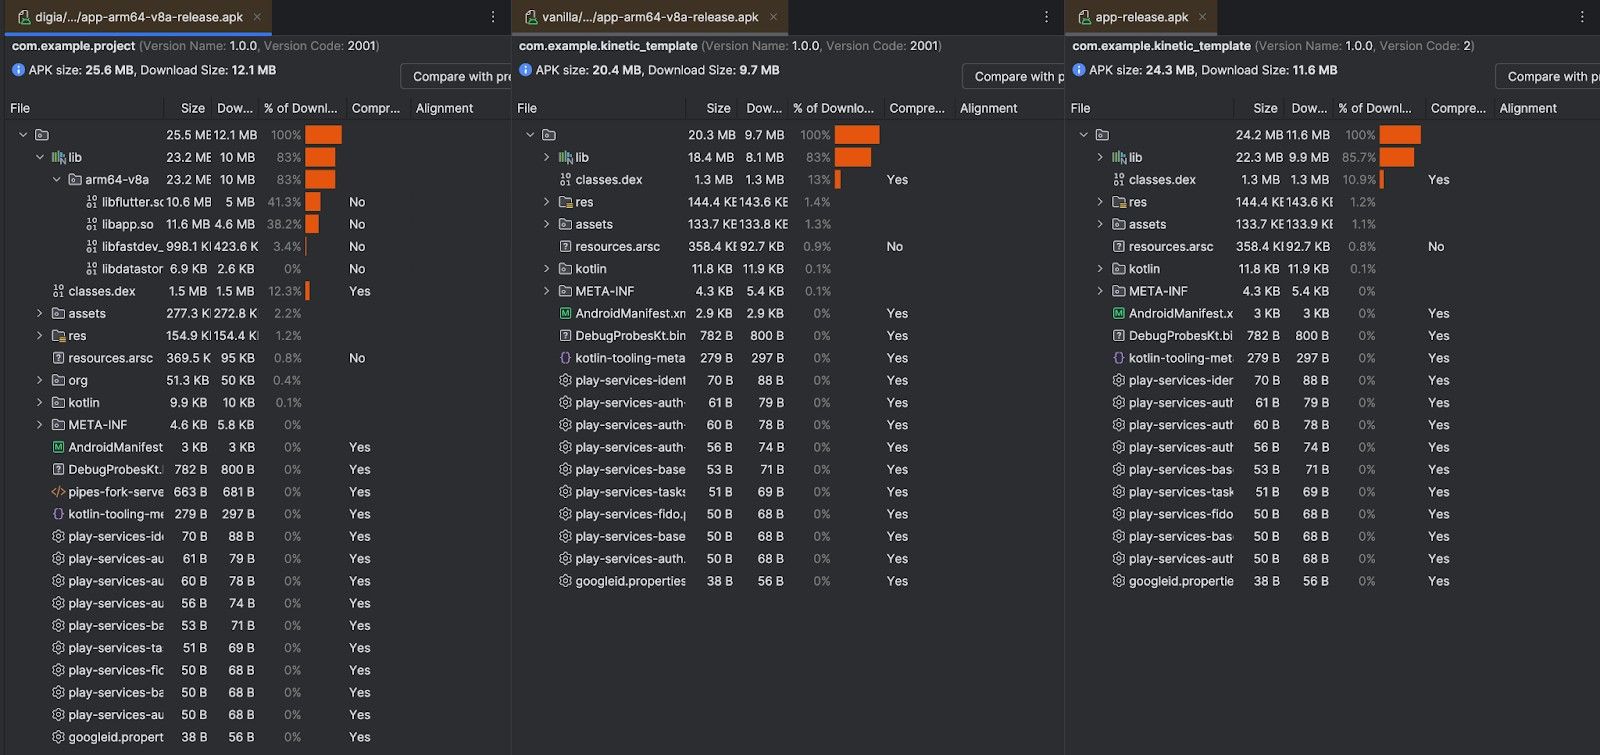Select googleid.properties row in middle pane
The height and width of the screenshot is (755, 1600).
click(788, 581)
